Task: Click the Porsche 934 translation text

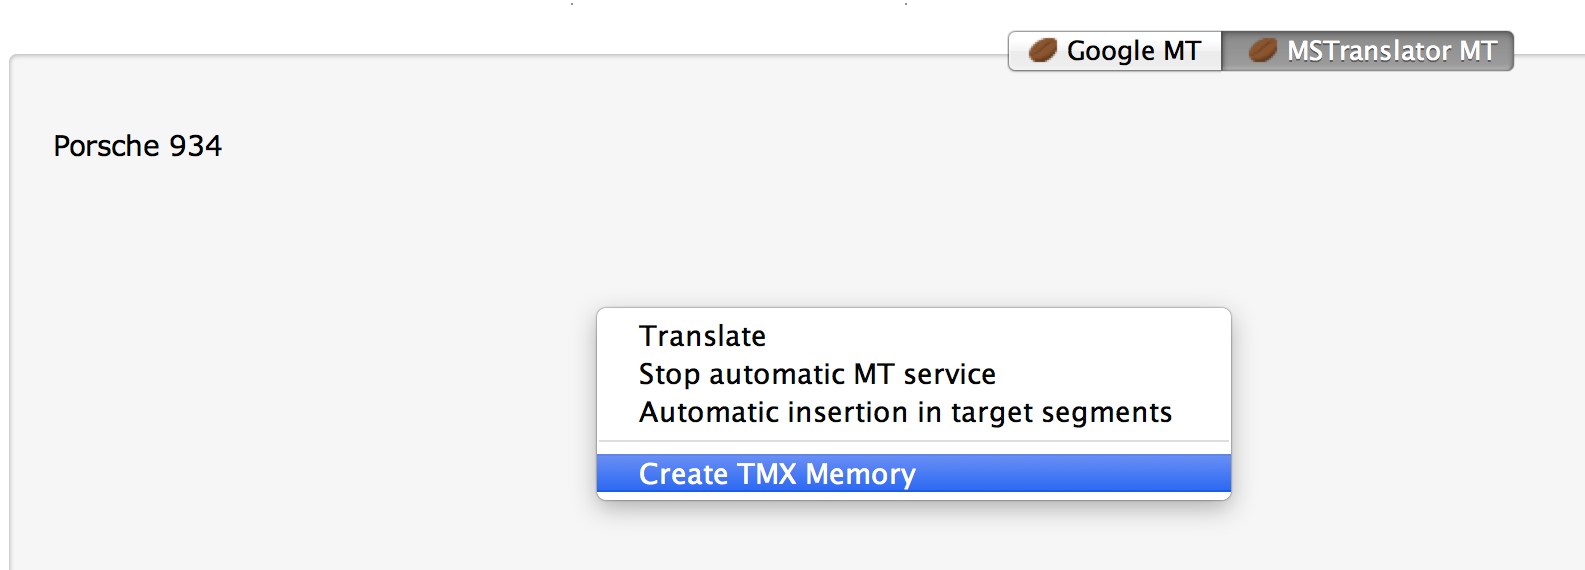Action: 138,146
